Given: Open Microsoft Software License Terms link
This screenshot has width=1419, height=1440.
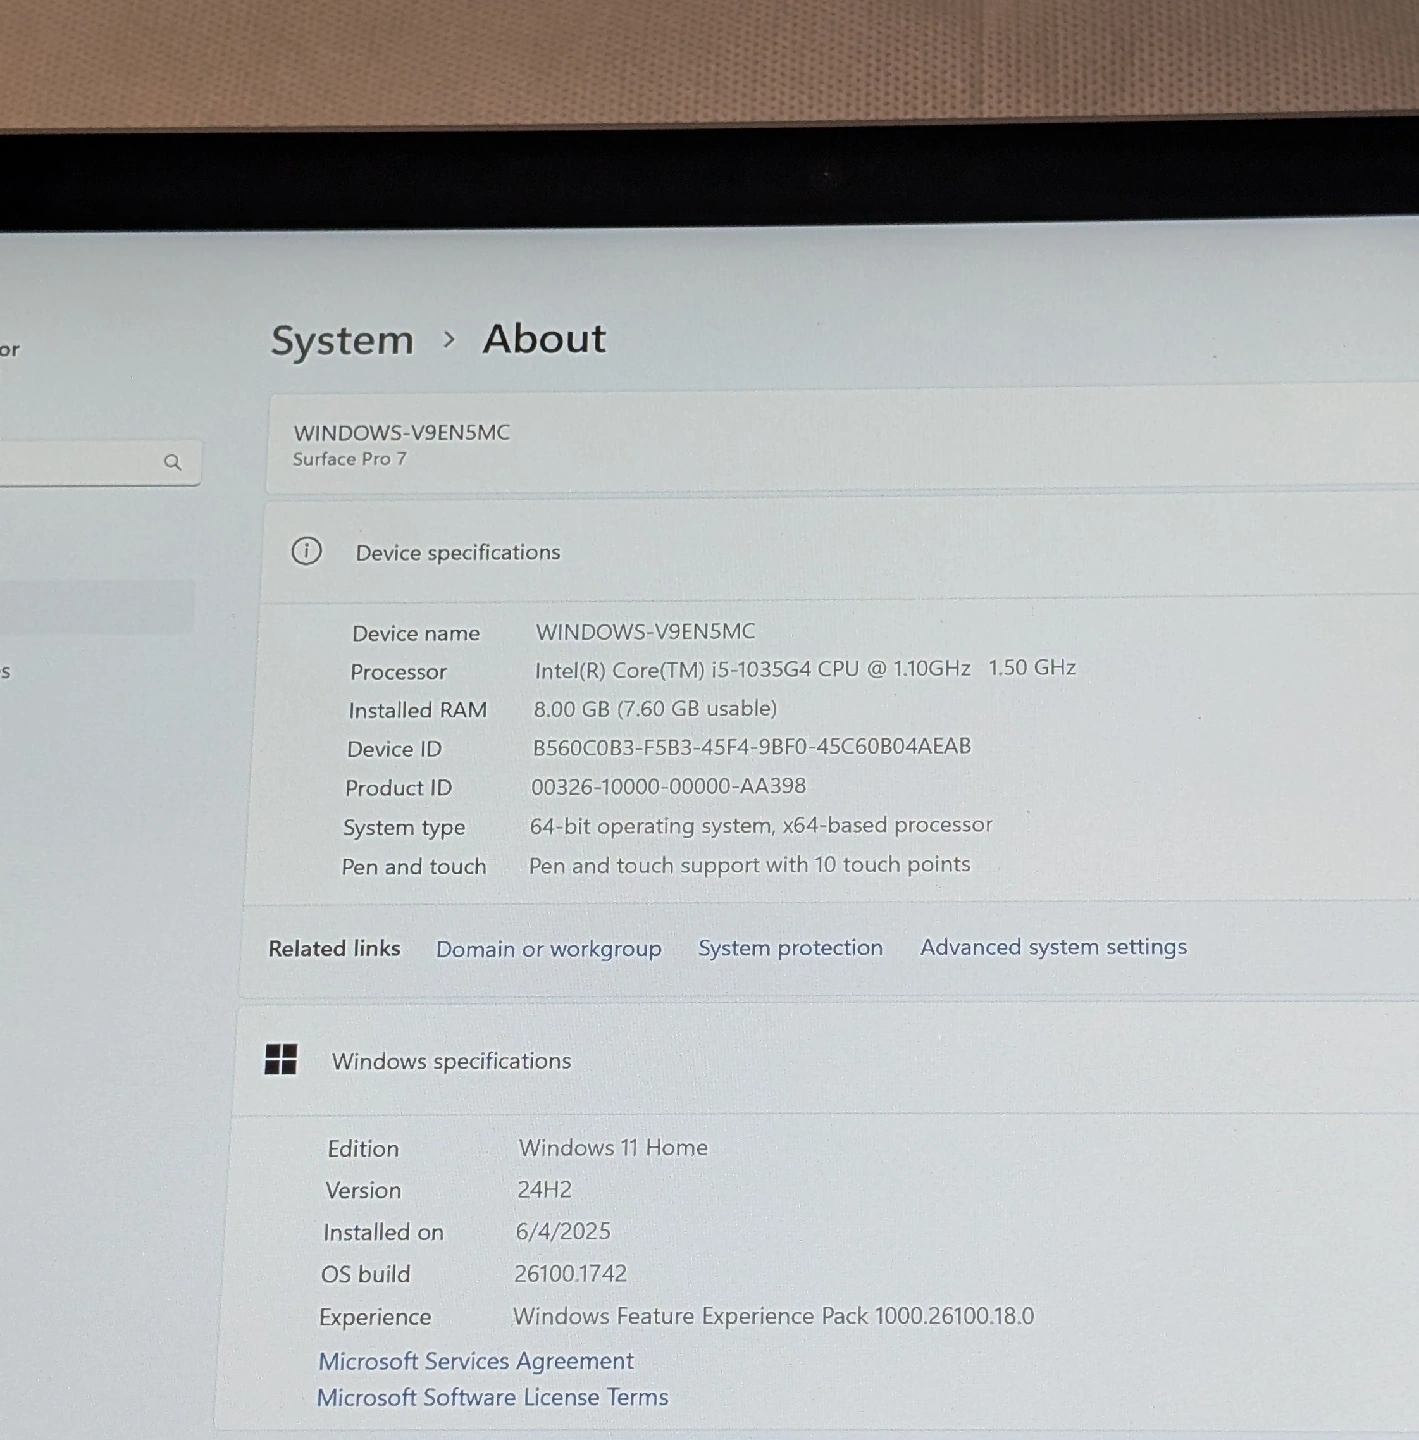Looking at the screenshot, I should coord(492,1397).
